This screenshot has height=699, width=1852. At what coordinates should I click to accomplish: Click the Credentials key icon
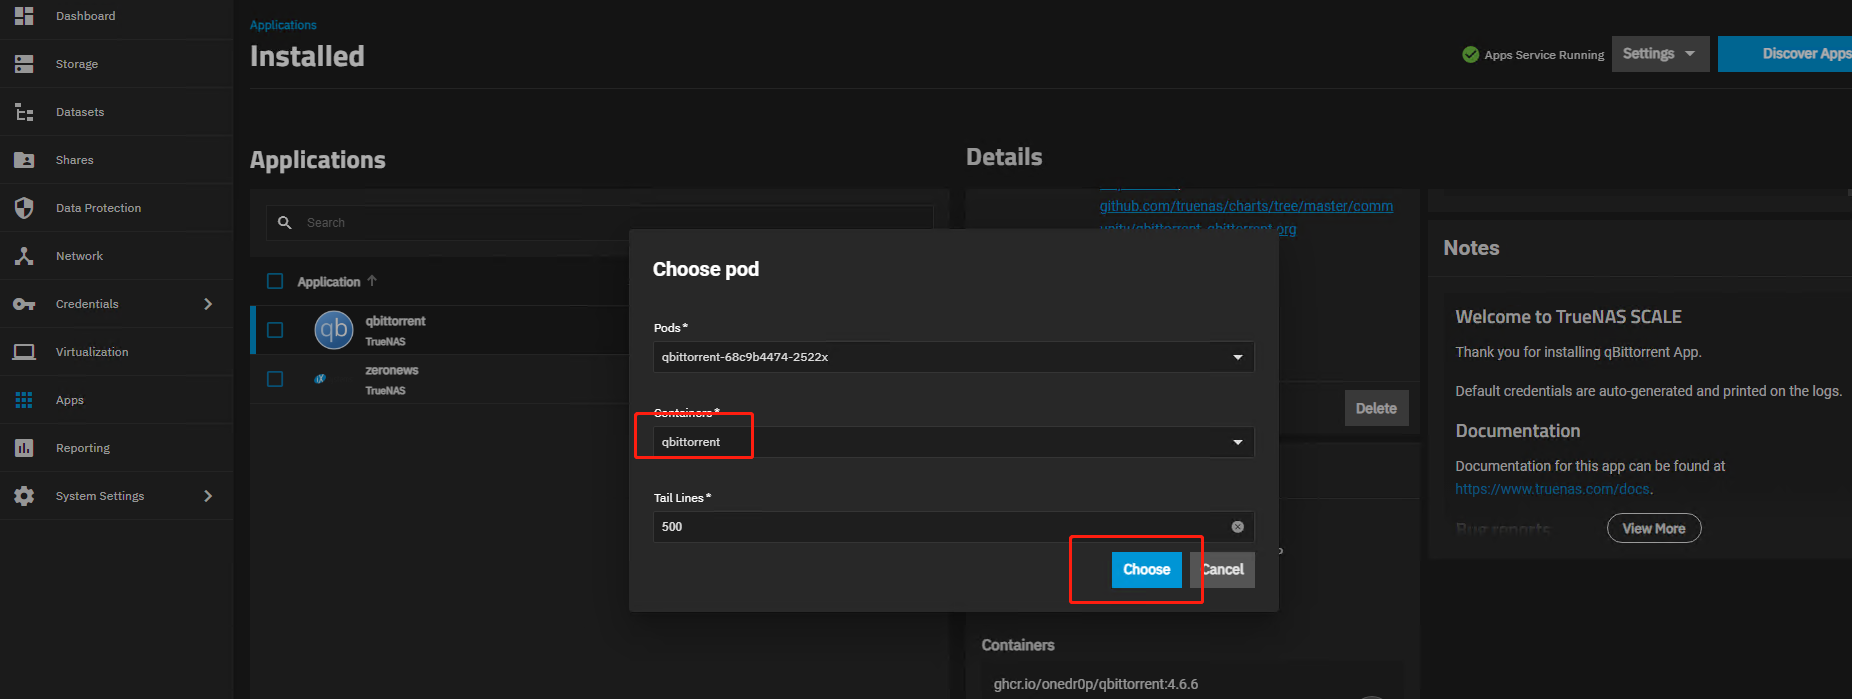click(x=24, y=304)
